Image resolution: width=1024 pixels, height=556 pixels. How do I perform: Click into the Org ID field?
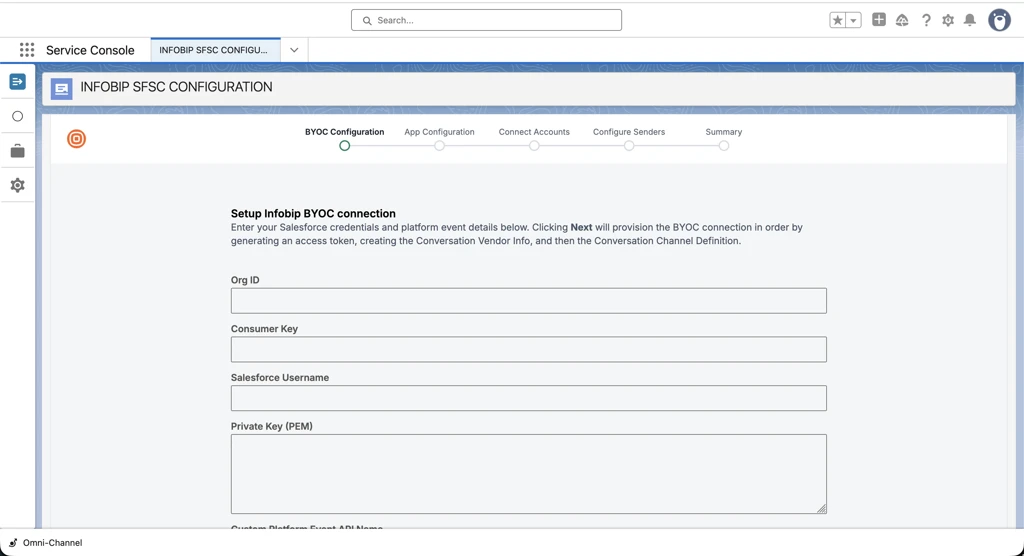pos(528,301)
